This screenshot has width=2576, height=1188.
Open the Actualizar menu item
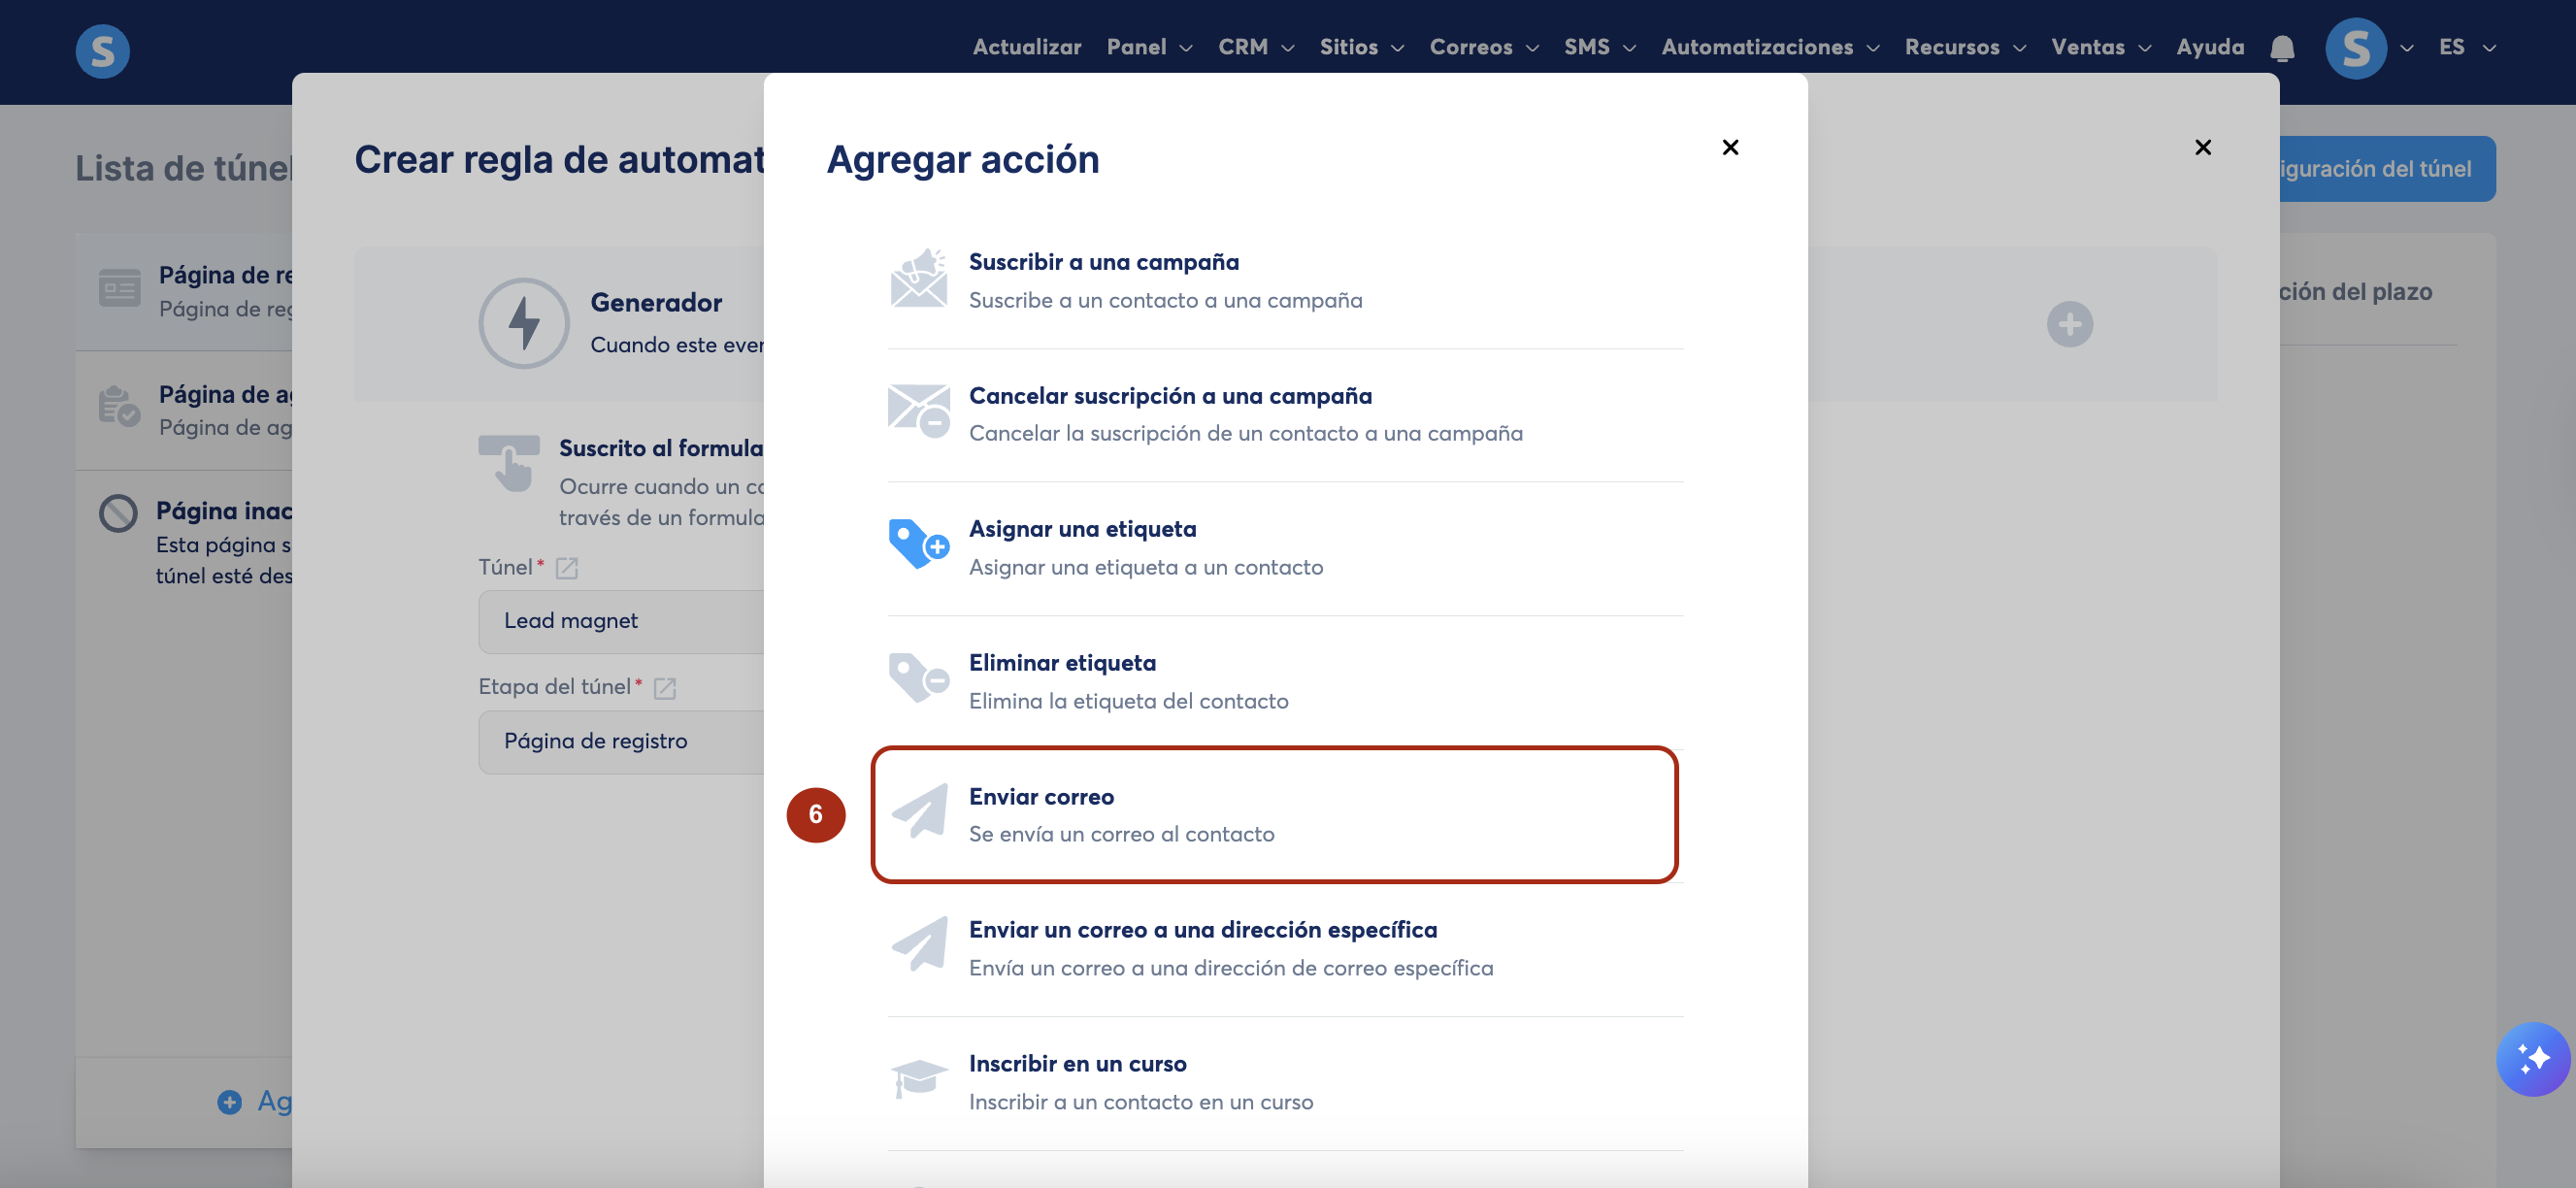click(1026, 47)
